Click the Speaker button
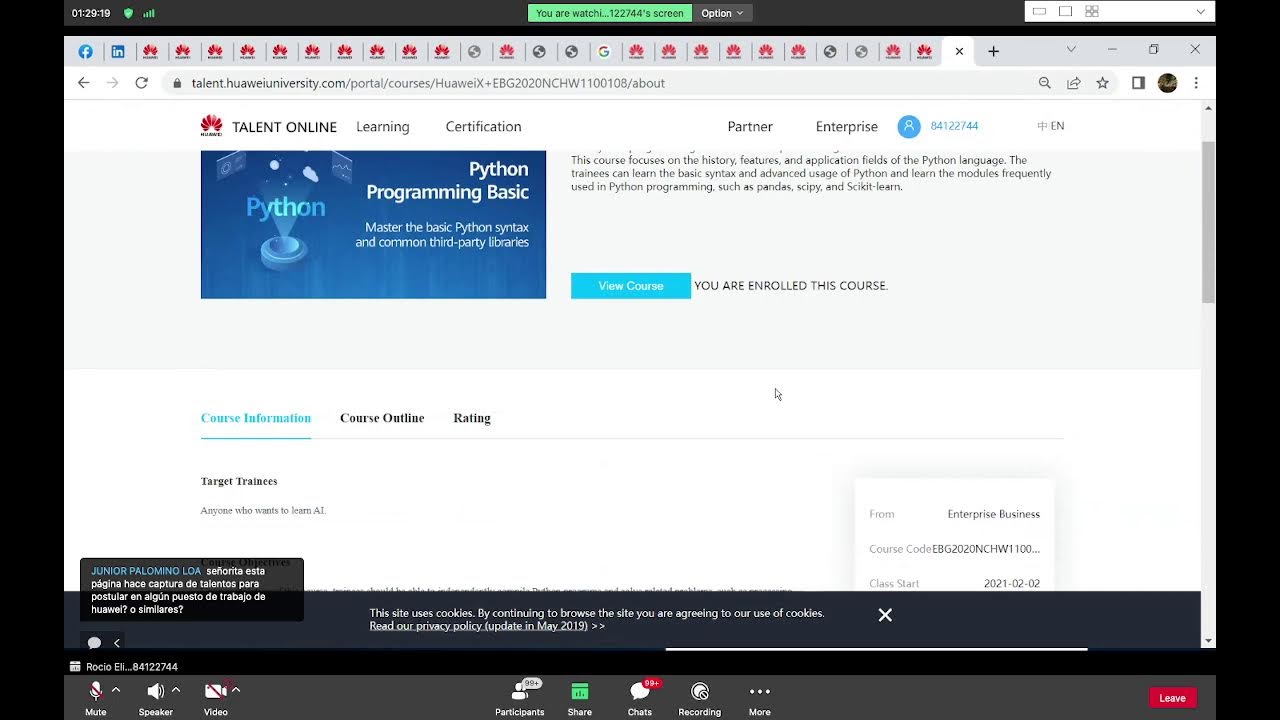Viewport: 1280px width, 720px height. coord(155,698)
